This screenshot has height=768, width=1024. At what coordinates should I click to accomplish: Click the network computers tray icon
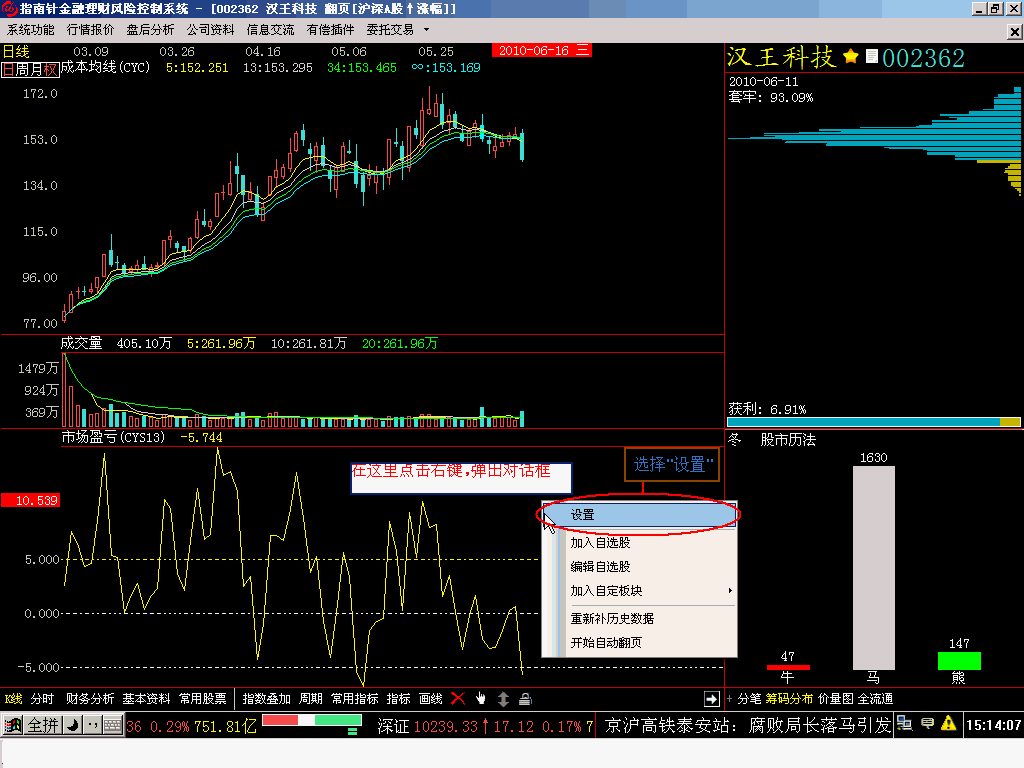(x=904, y=724)
